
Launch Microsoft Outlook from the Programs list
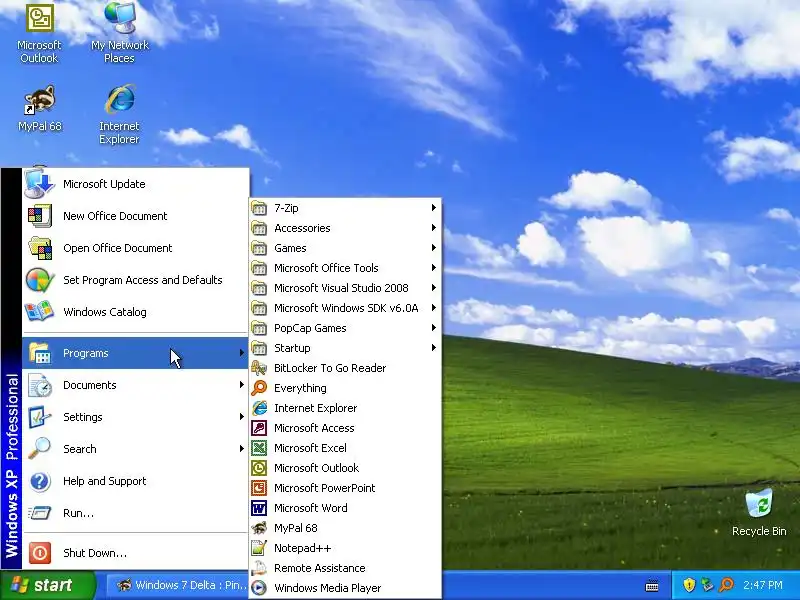(x=345, y=468)
